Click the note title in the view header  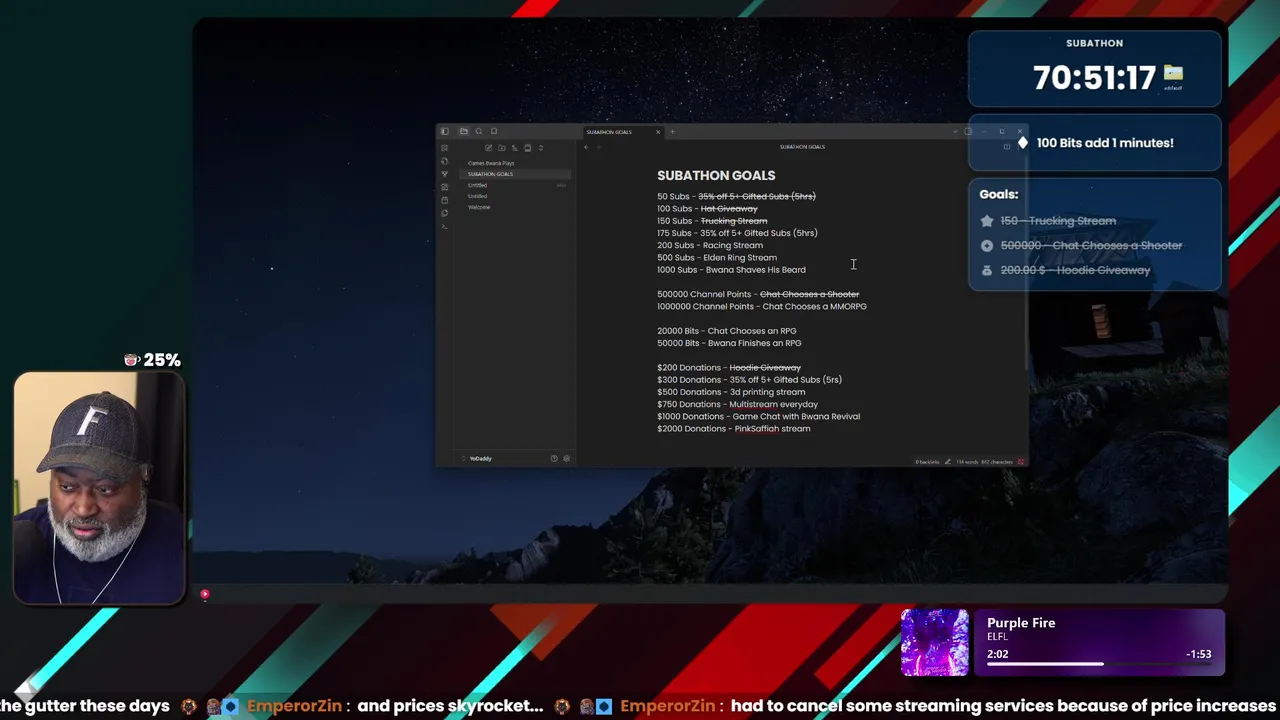[x=802, y=147]
